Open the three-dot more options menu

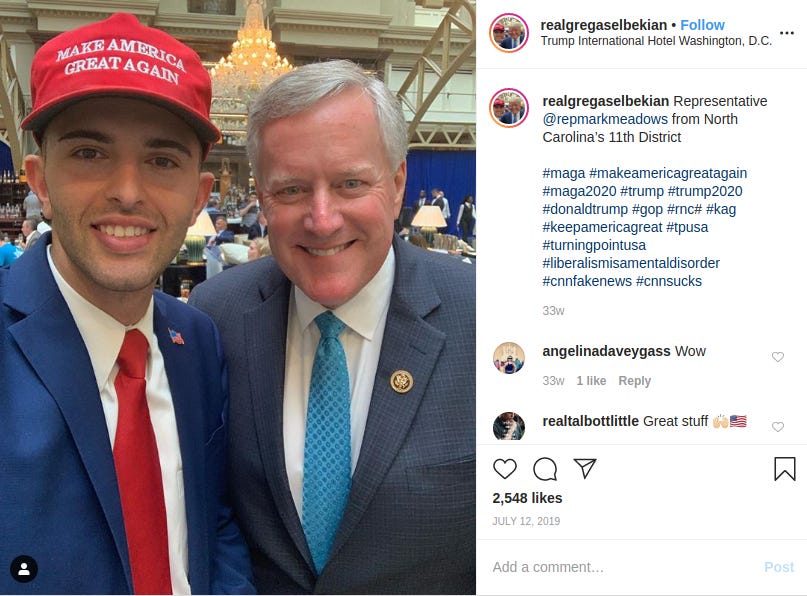786,33
